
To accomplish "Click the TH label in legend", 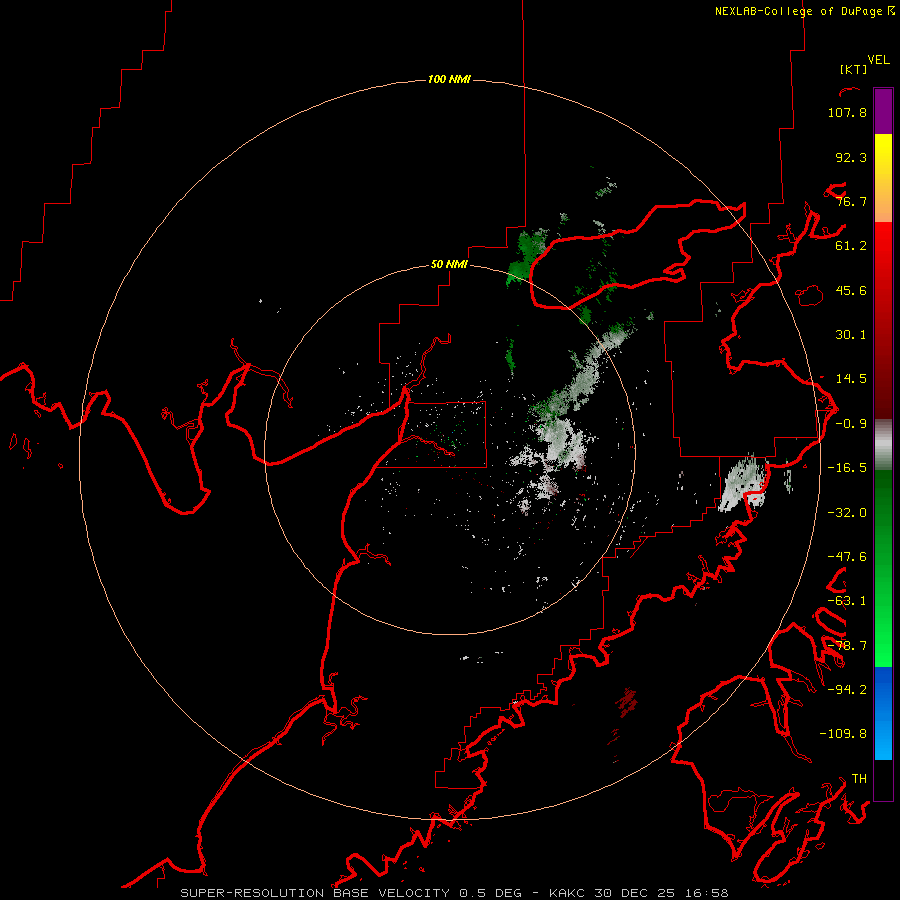I will tap(859, 779).
